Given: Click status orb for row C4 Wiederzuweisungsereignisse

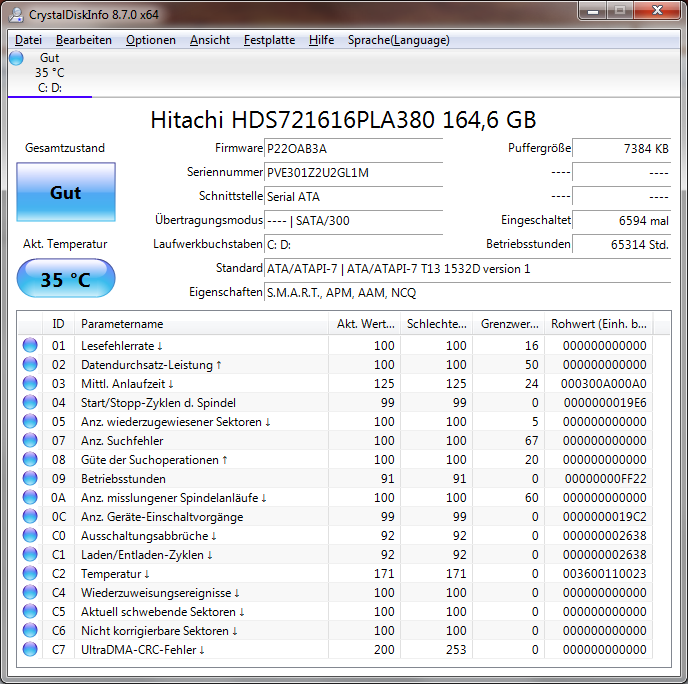Looking at the screenshot, I should point(30,592).
